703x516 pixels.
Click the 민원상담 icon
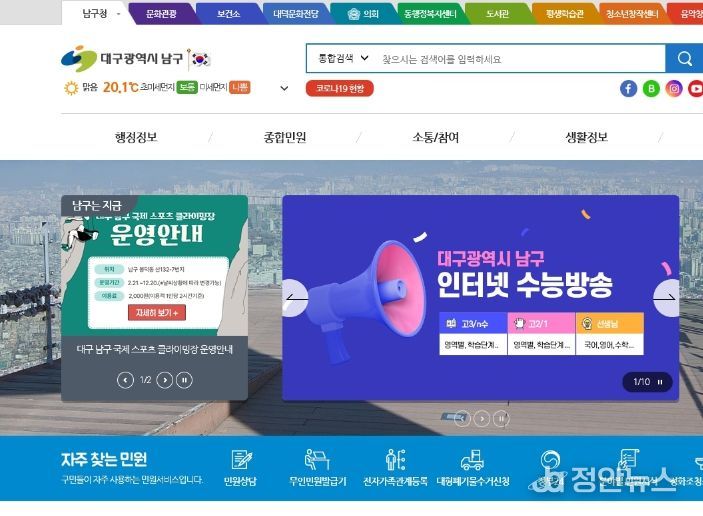241,460
